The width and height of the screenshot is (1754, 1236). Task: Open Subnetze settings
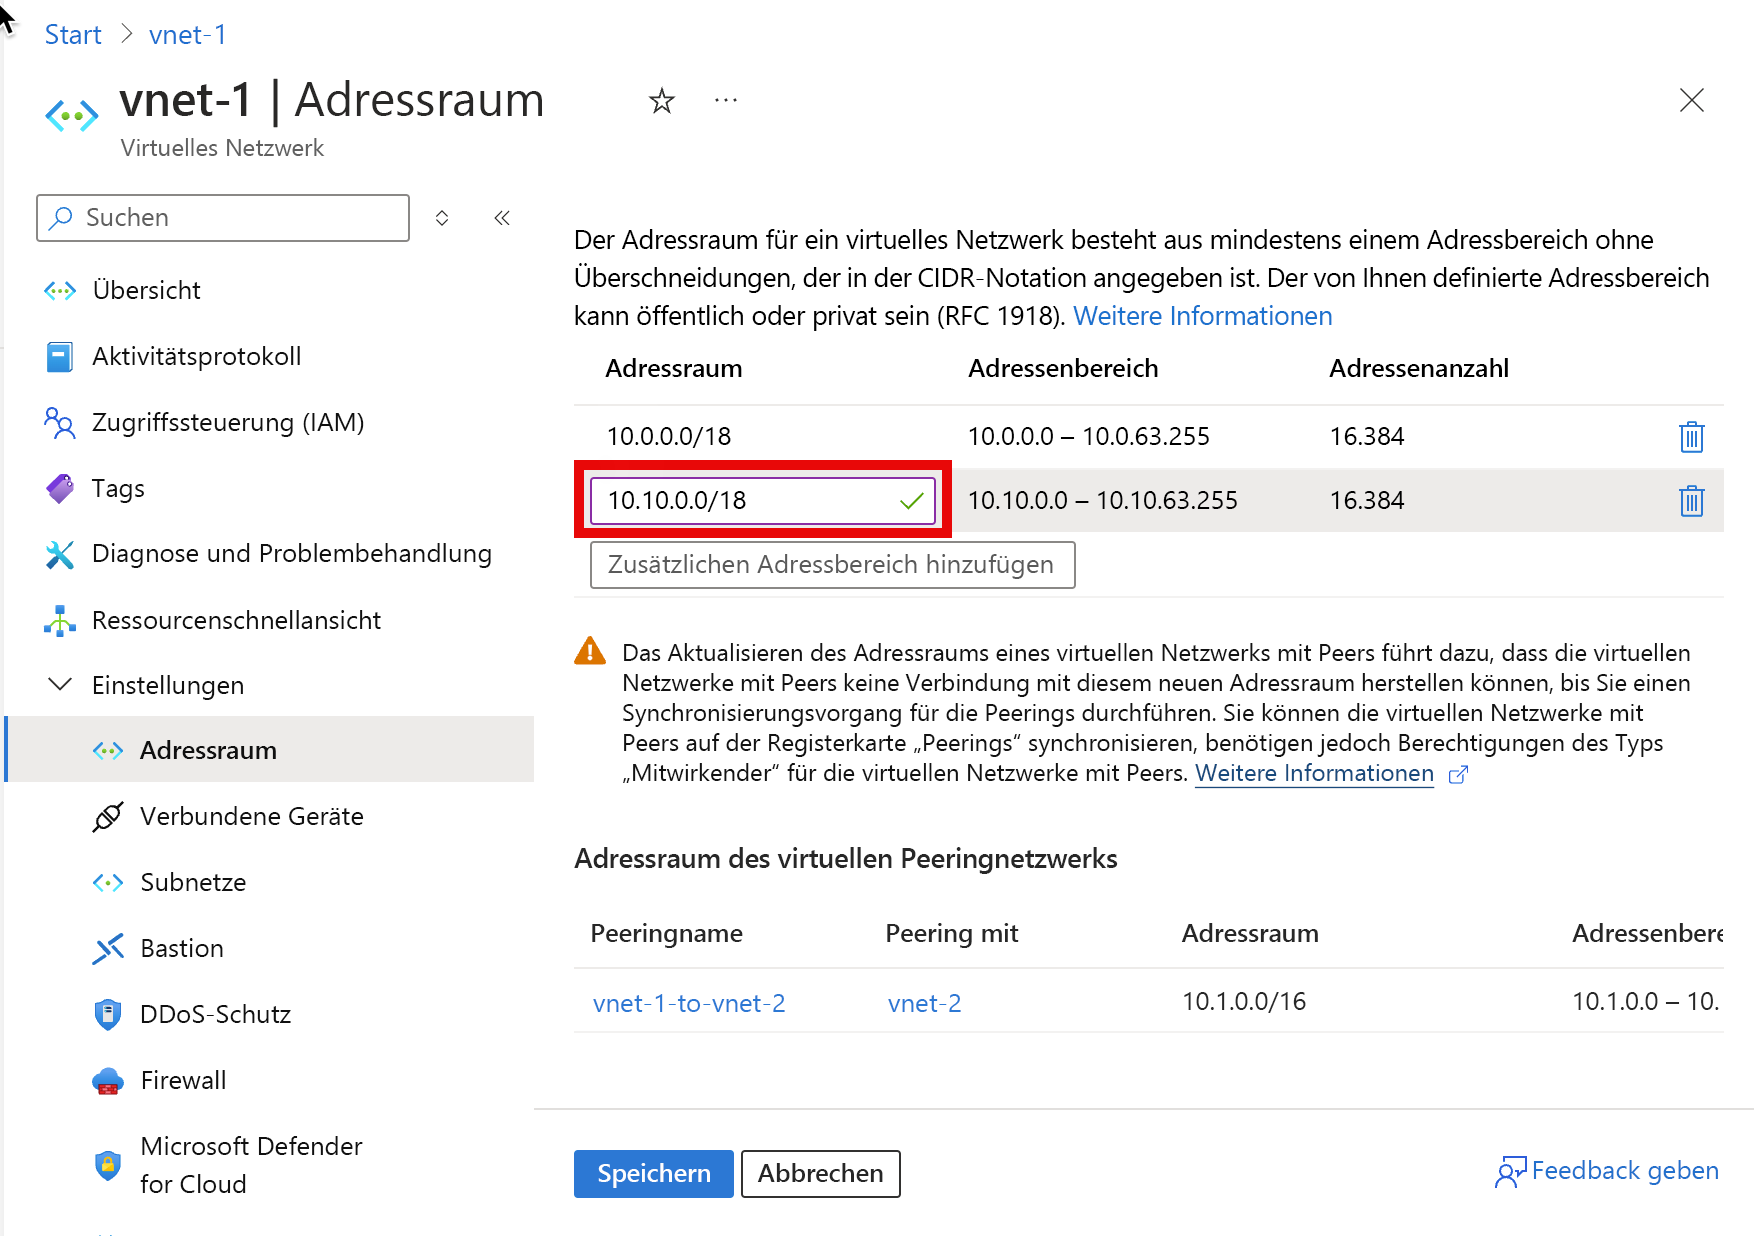click(x=193, y=882)
